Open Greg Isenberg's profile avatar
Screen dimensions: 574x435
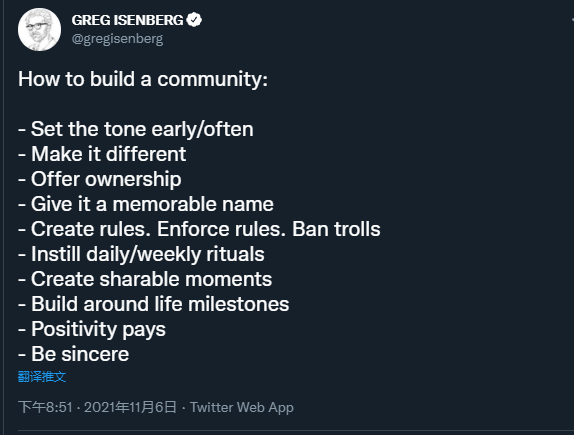coord(39,29)
